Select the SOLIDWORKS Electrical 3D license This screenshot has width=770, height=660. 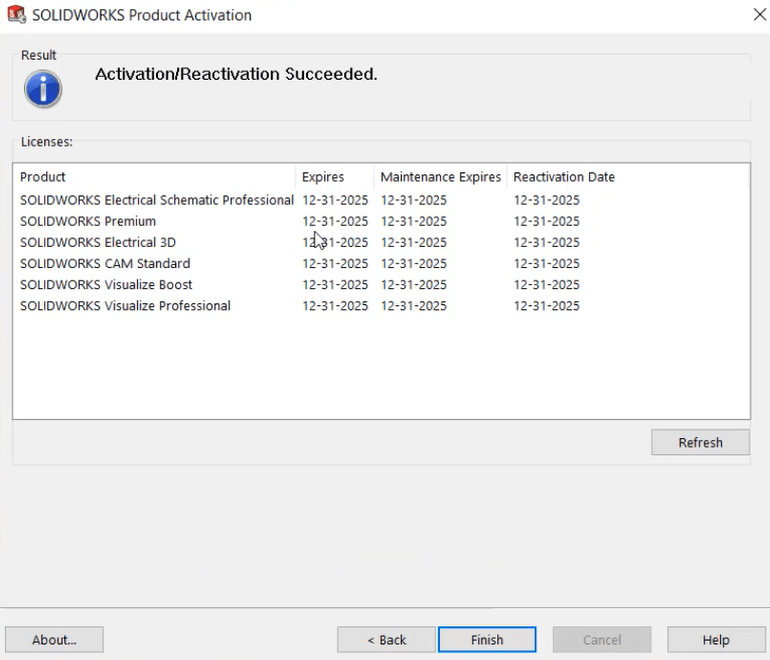(98, 242)
